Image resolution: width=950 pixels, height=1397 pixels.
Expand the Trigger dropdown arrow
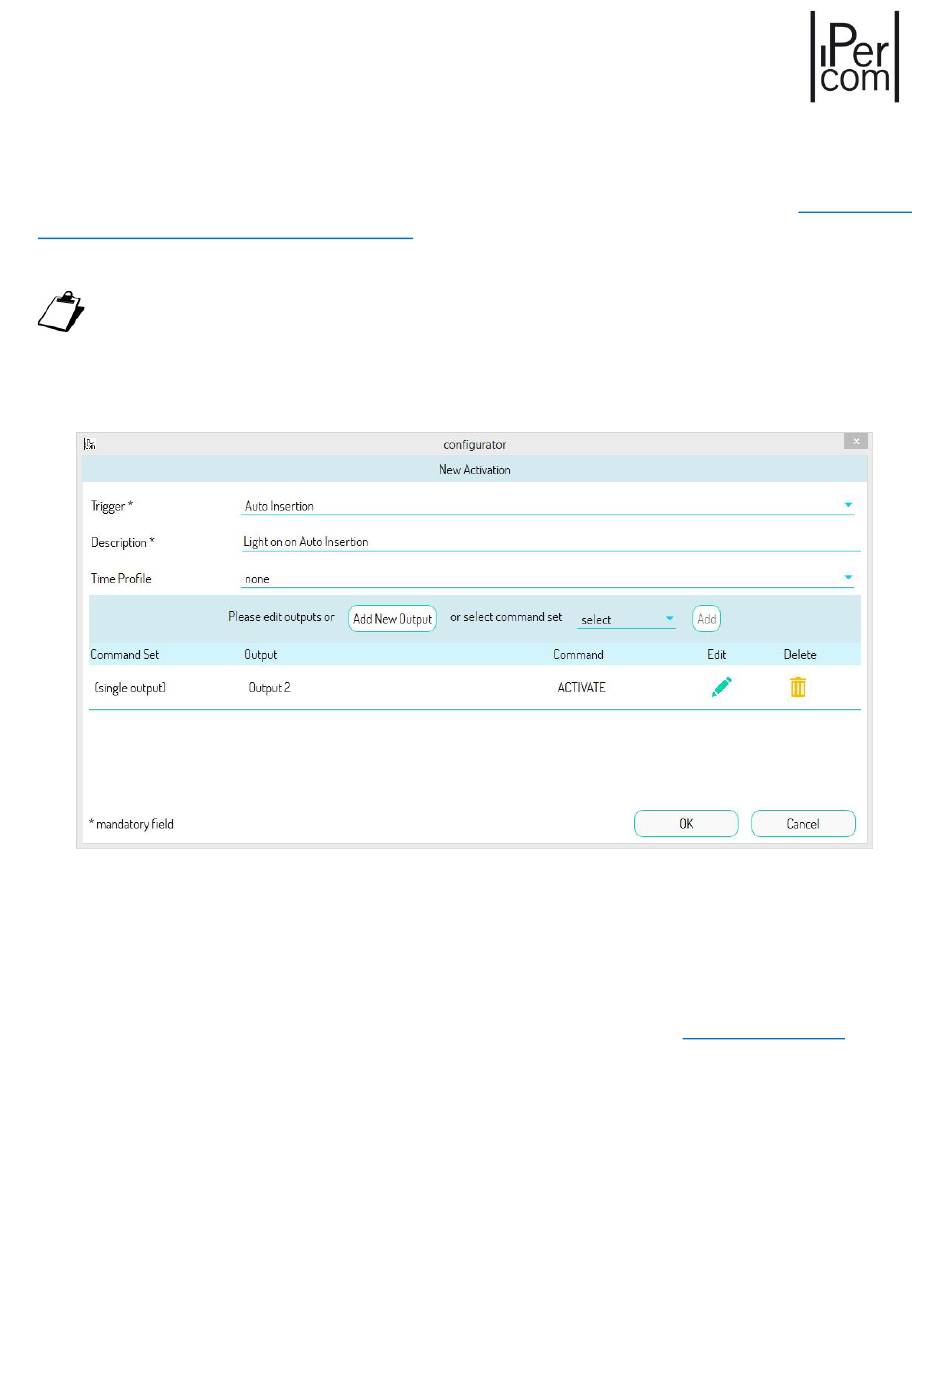tap(848, 505)
